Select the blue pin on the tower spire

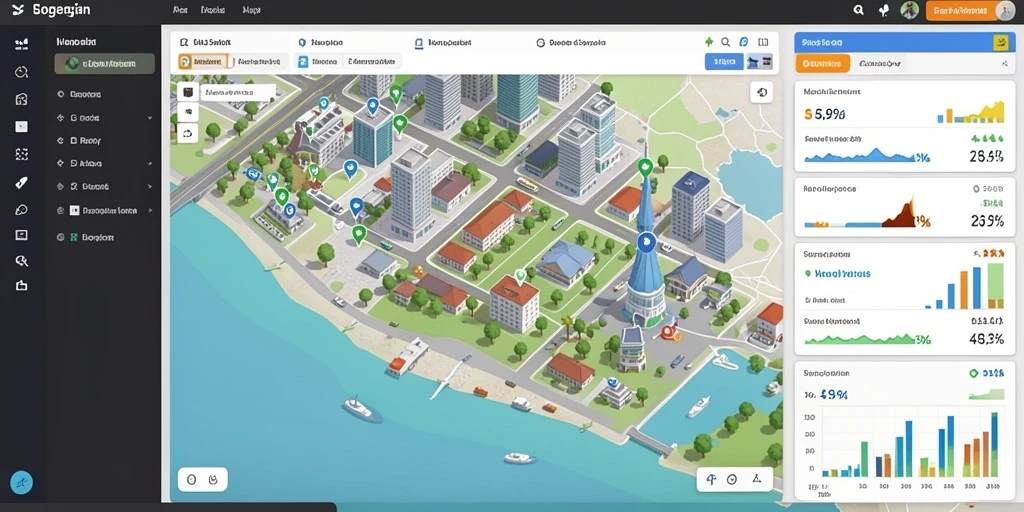[646, 242]
